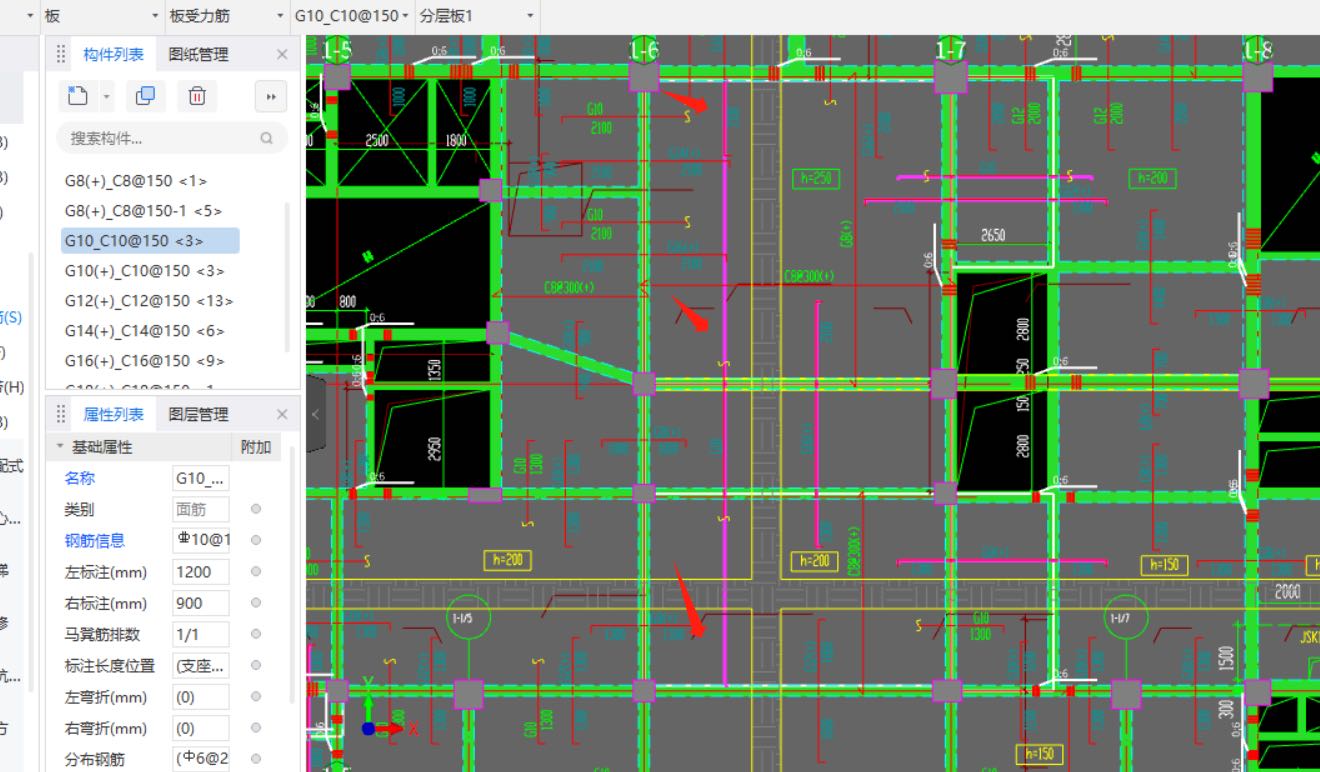Edit the 左标注 value 1200
This screenshot has width=1320, height=772.
coord(201,572)
